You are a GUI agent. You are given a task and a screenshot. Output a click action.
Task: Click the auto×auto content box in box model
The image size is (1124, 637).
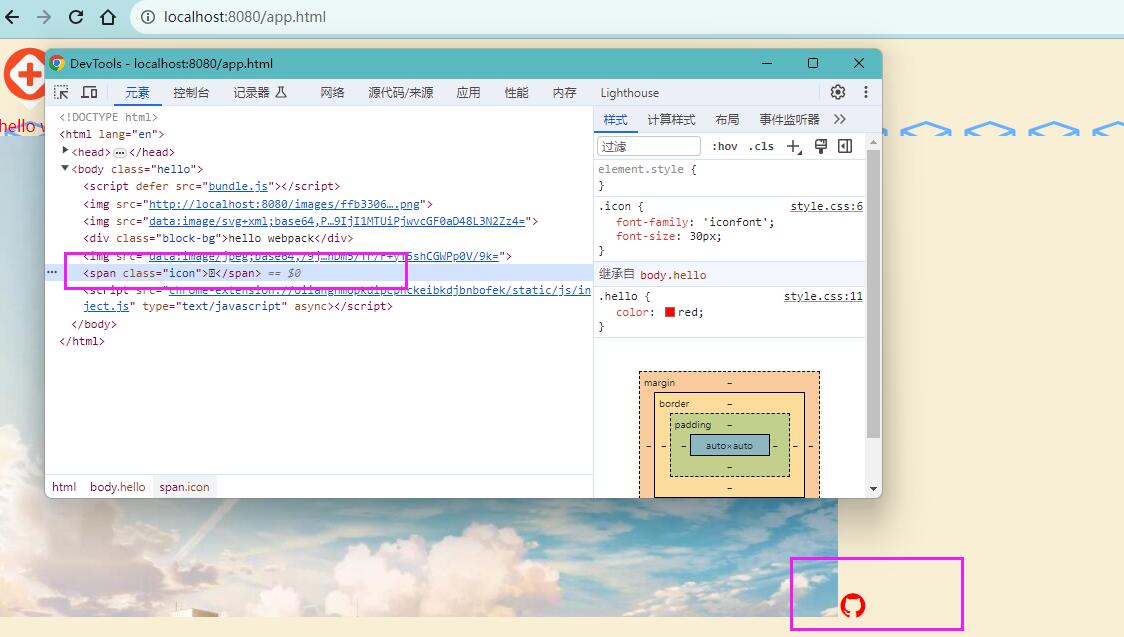pos(730,445)
